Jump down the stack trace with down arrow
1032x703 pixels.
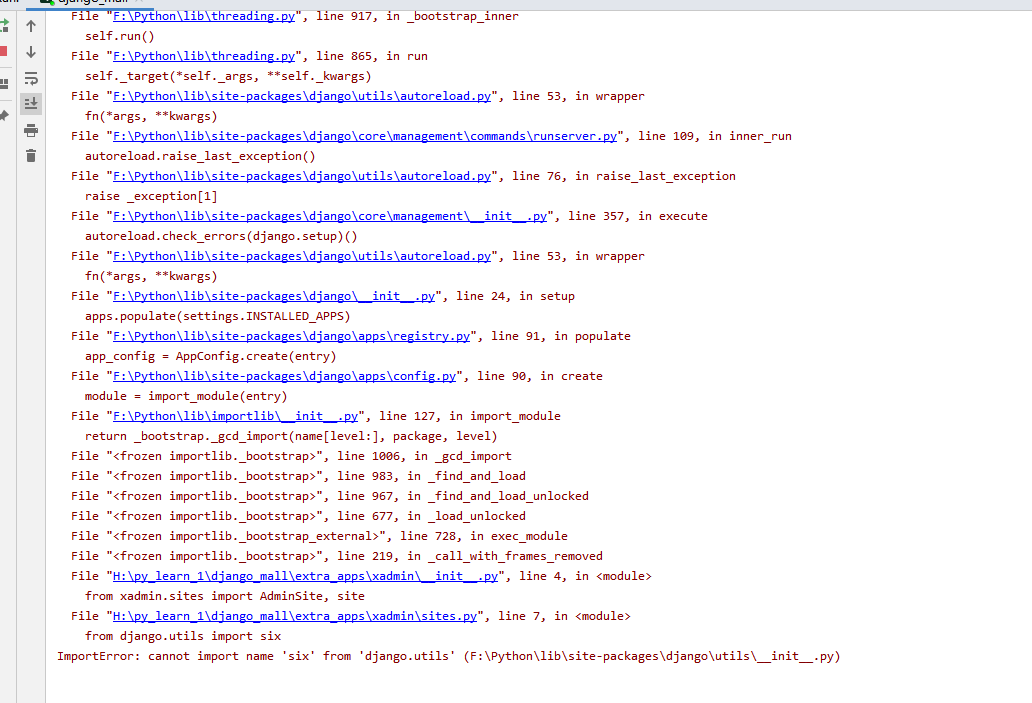pyautogui.click(x=31, y=52)
